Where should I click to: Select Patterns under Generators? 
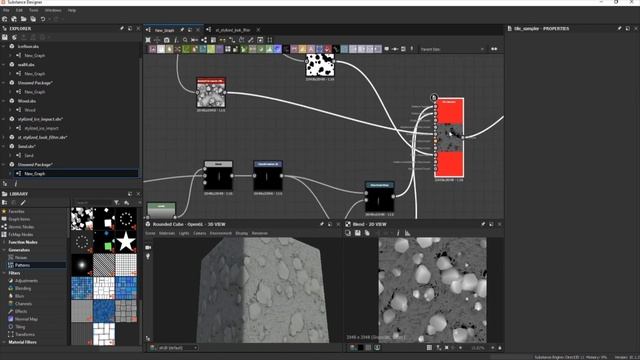(22, 265)
